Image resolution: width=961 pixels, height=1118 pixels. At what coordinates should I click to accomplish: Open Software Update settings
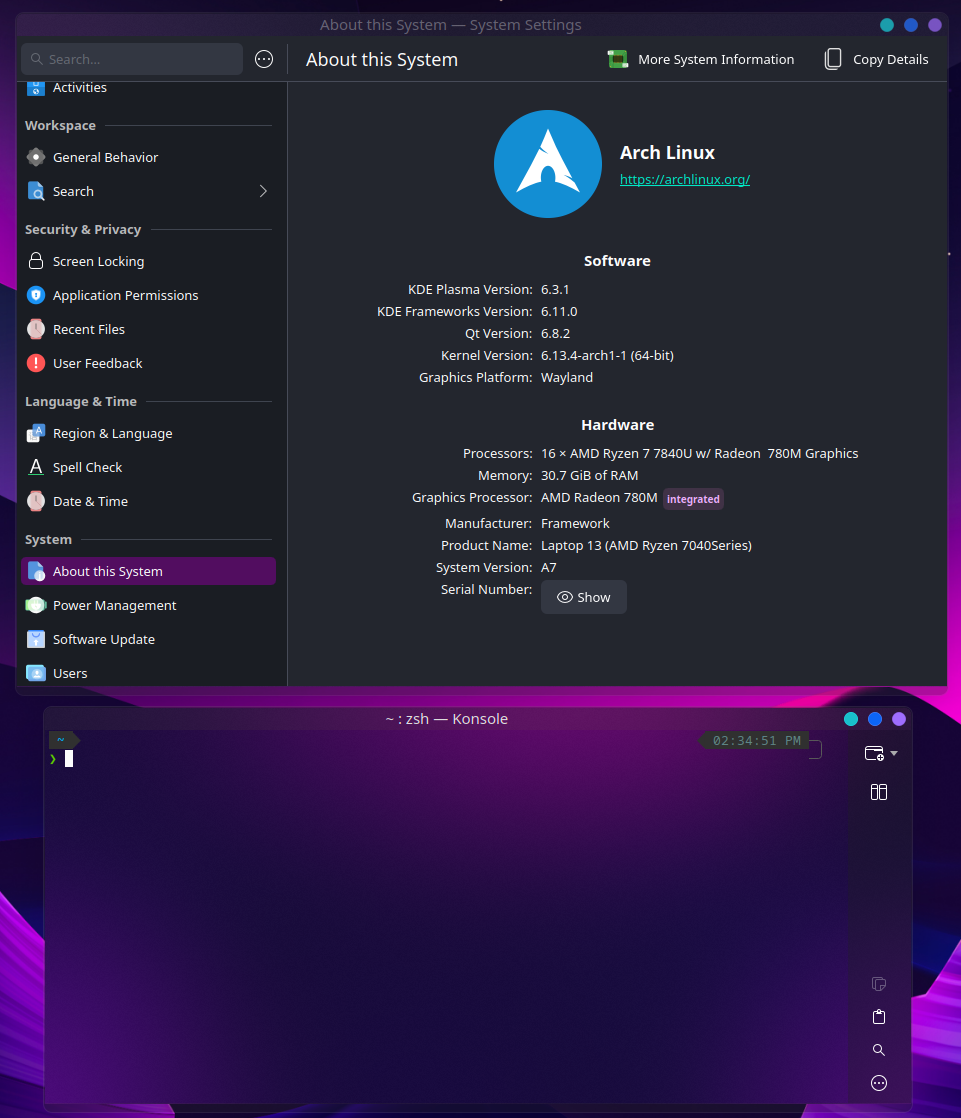coord(148,640)
